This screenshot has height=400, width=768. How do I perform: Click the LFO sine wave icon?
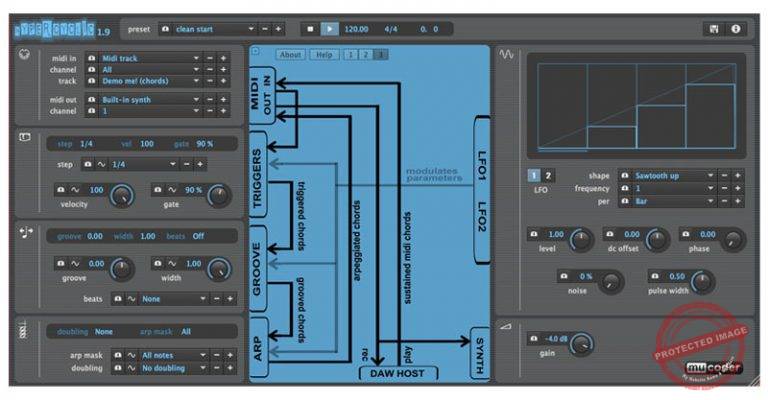point(506,54)
